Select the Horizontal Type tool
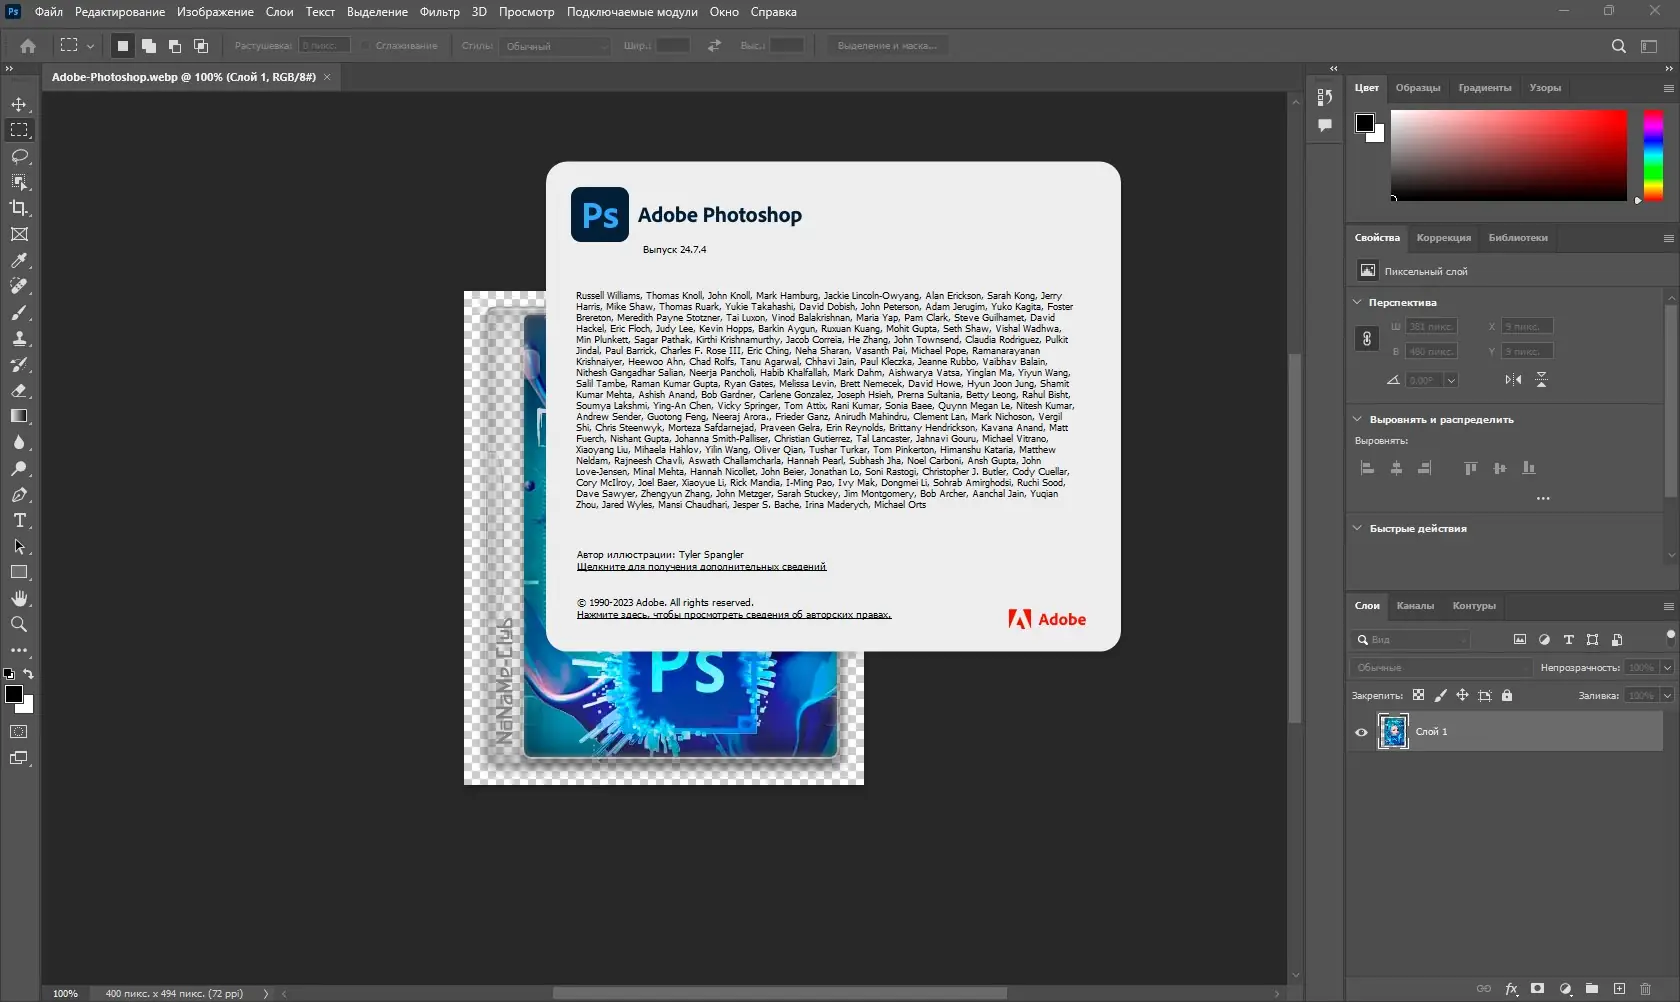This screenshot has height=1002, width=1680. (19, 520)
